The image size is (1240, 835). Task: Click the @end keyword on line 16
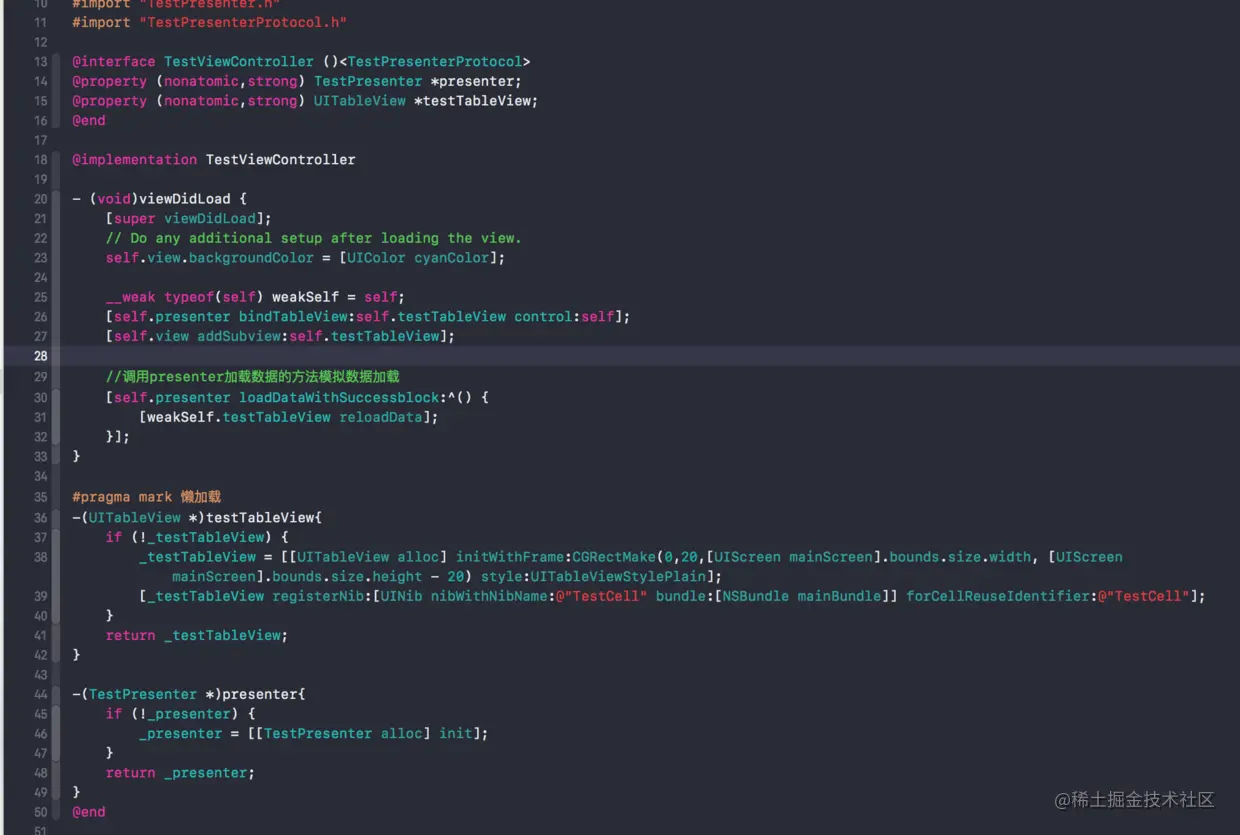click(x=89, y=120)
